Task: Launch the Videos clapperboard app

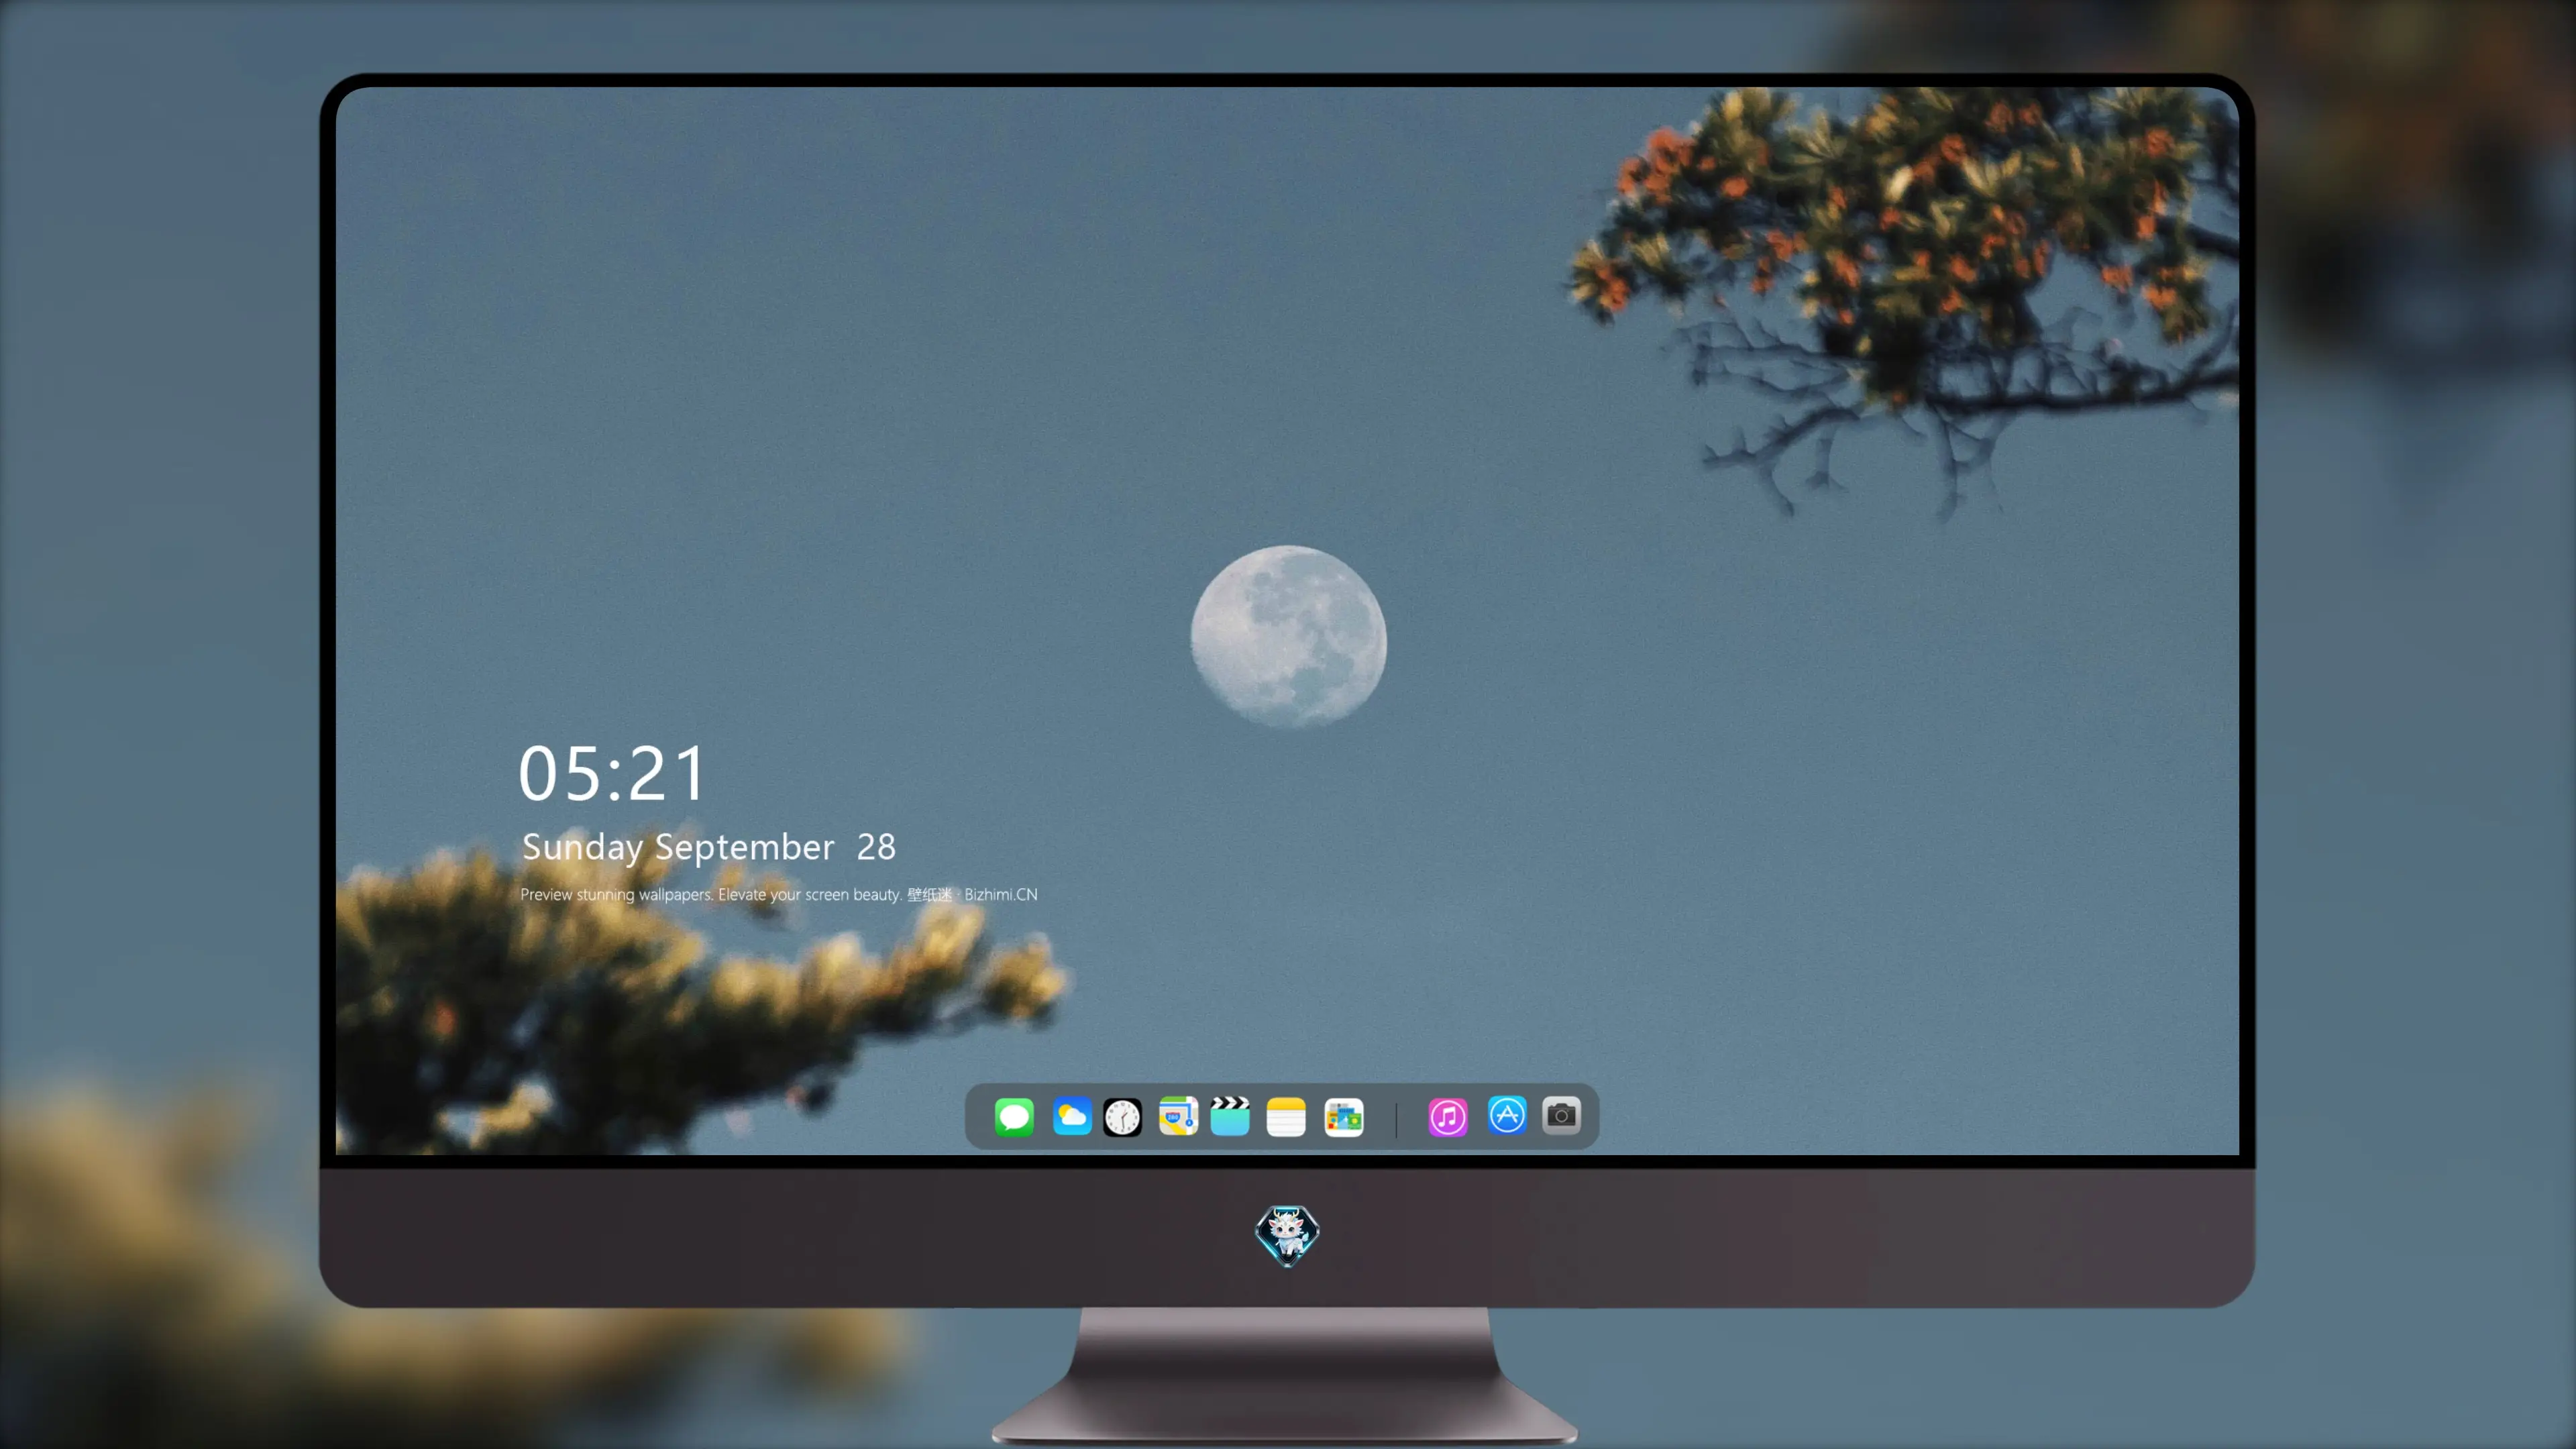Action: pyautogui.click(x=1230, y=1116)
